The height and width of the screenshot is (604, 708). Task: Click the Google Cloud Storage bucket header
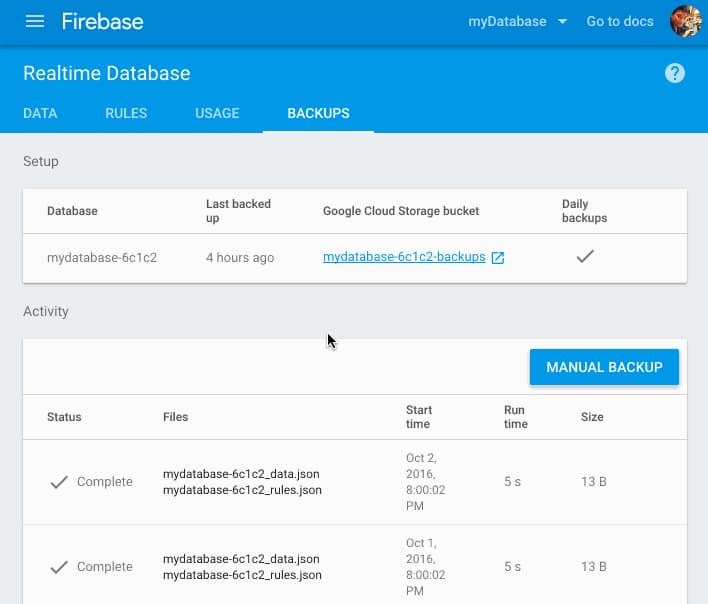401,211
